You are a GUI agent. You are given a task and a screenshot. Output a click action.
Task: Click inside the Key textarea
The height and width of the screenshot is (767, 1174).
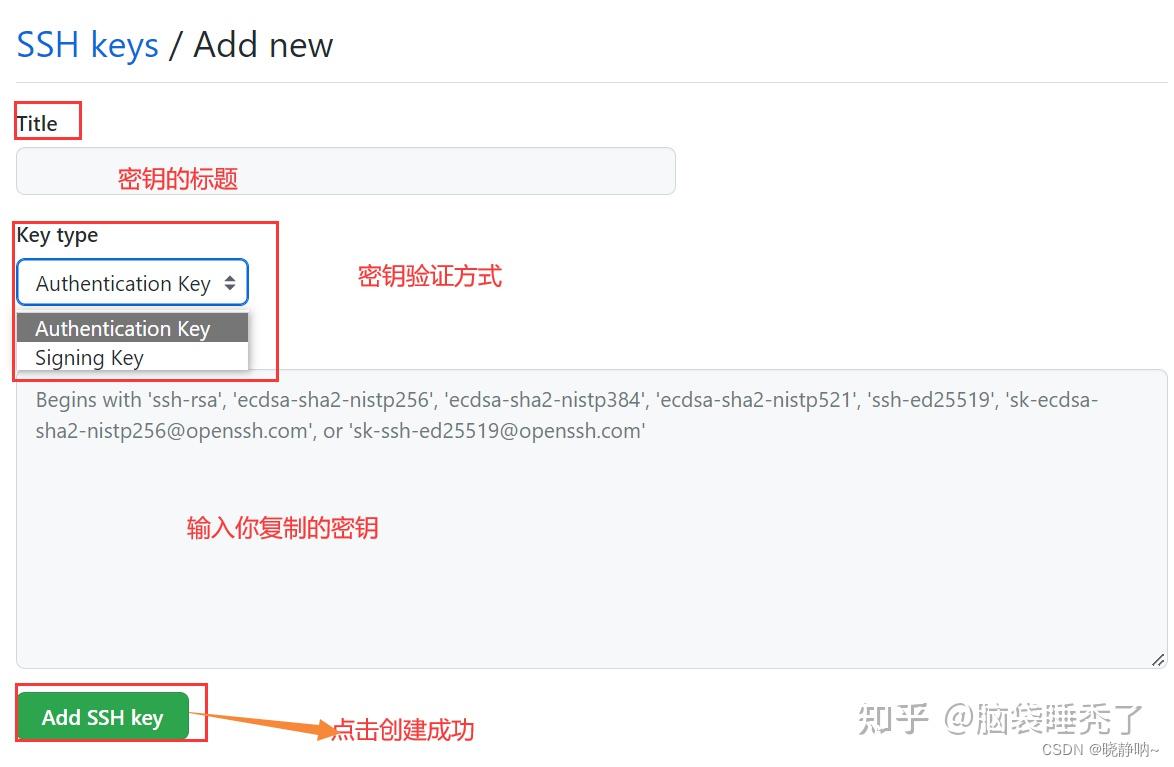point(591,518)
